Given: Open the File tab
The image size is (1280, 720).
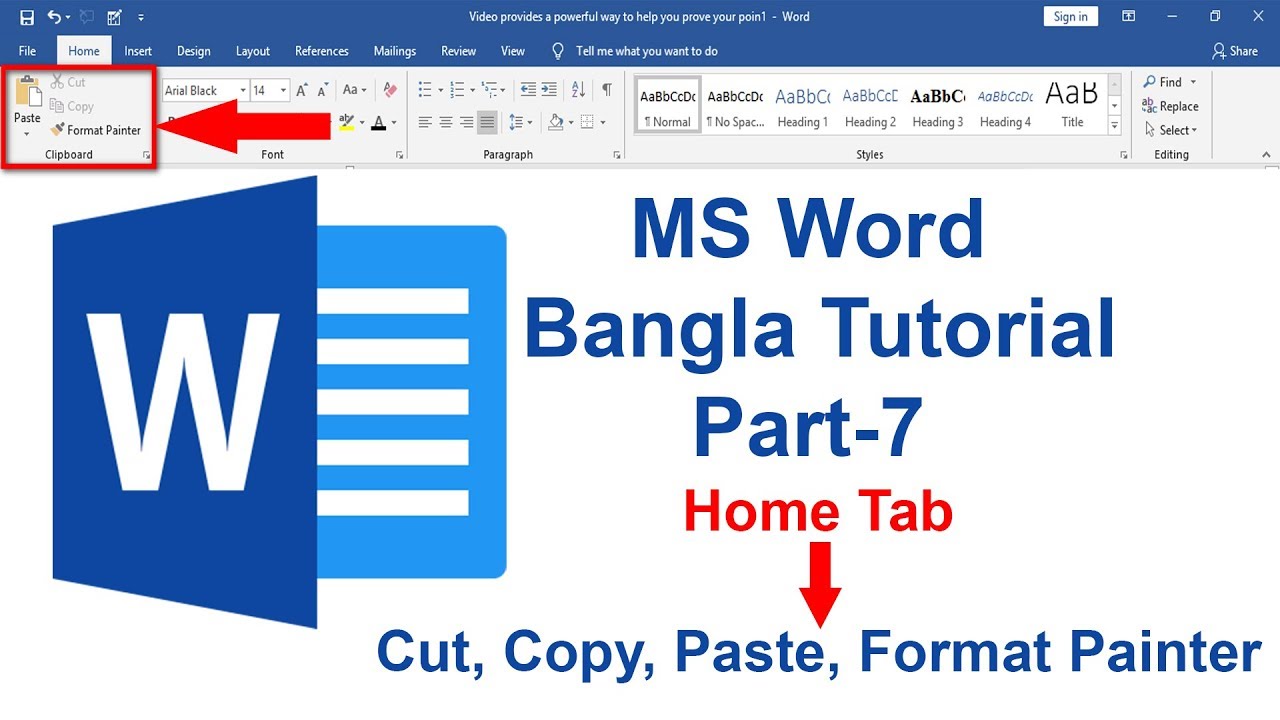Looking at the screenshot, I should click(x=27, y=51).
